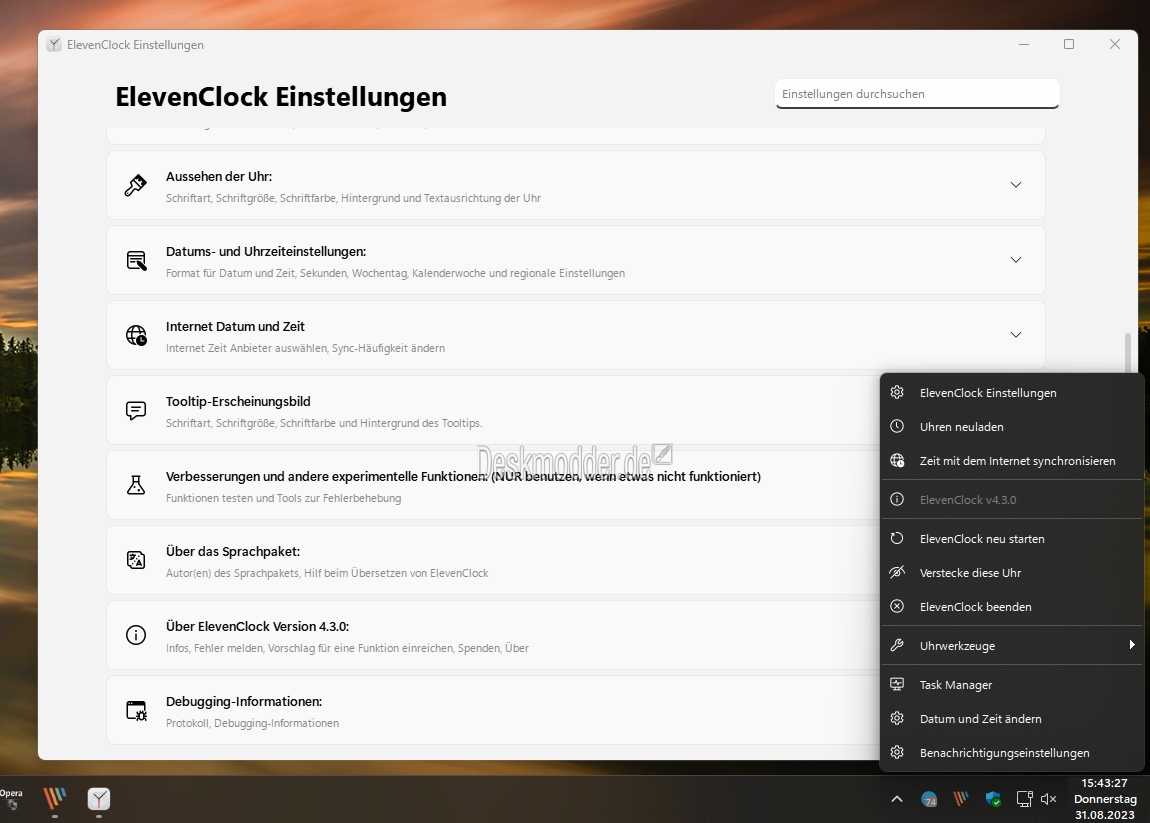Click the gear icon beside Datum und Zeit ändern
This screenshot has height=823, width=1150.
coord(897,718)
